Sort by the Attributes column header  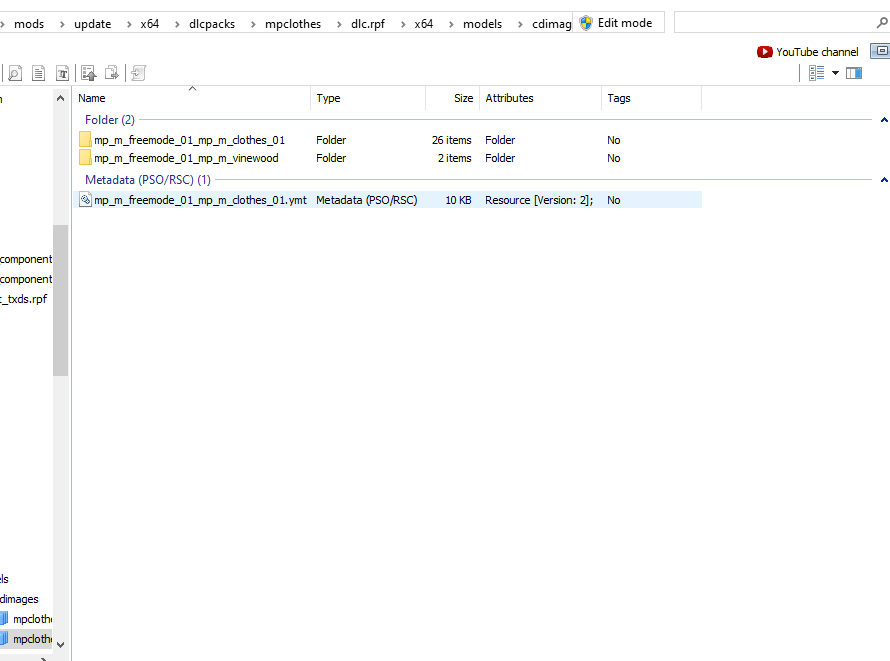pos(540,98)
